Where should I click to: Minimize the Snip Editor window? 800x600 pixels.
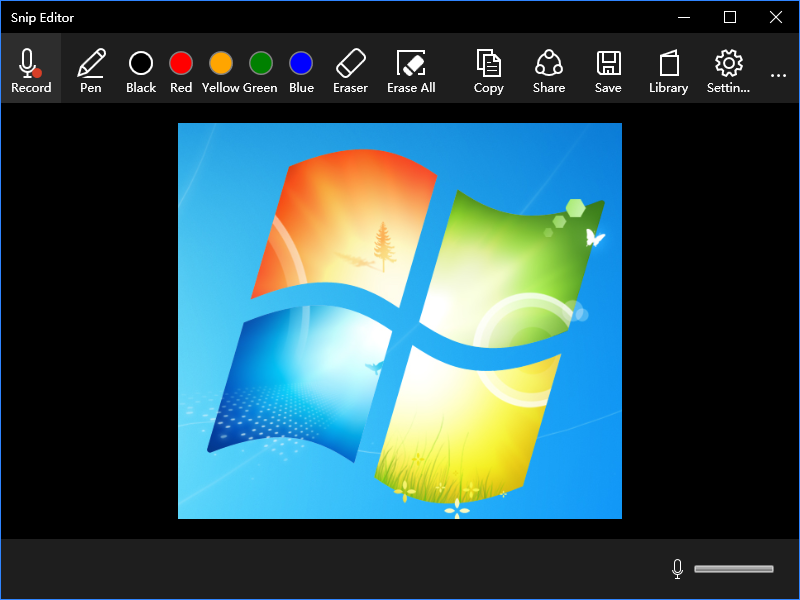coord(684,17)
